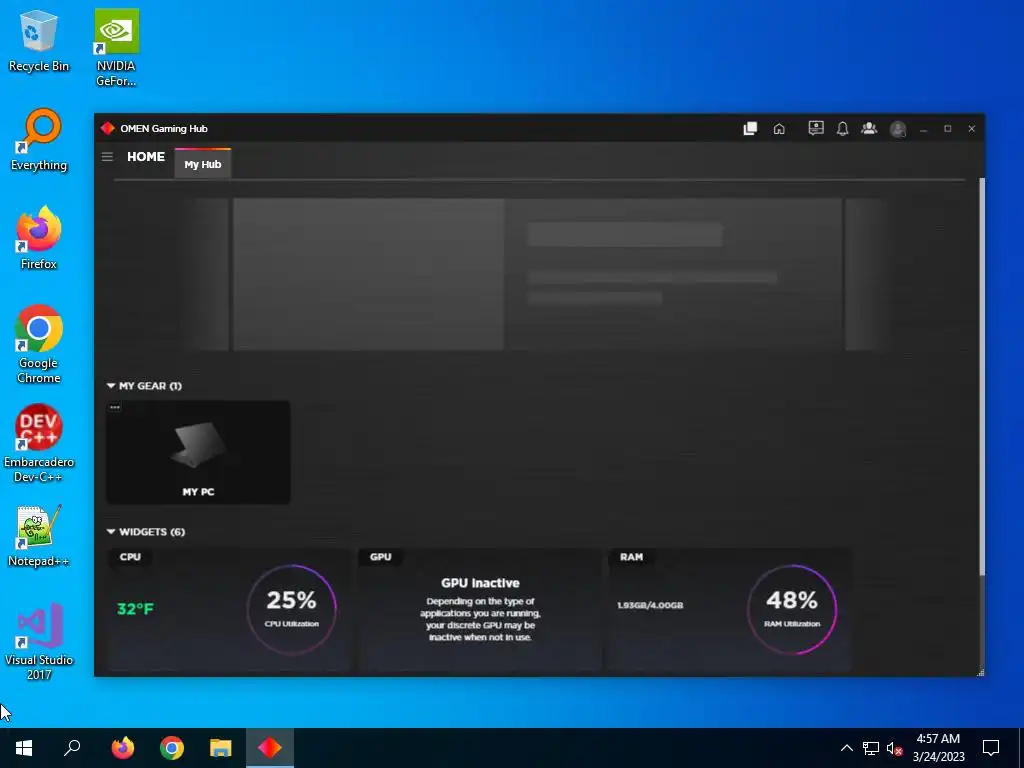This screenshot has width=1024, height=768.
Task: Select the HOME heading
Action: [x=146, y=157]
